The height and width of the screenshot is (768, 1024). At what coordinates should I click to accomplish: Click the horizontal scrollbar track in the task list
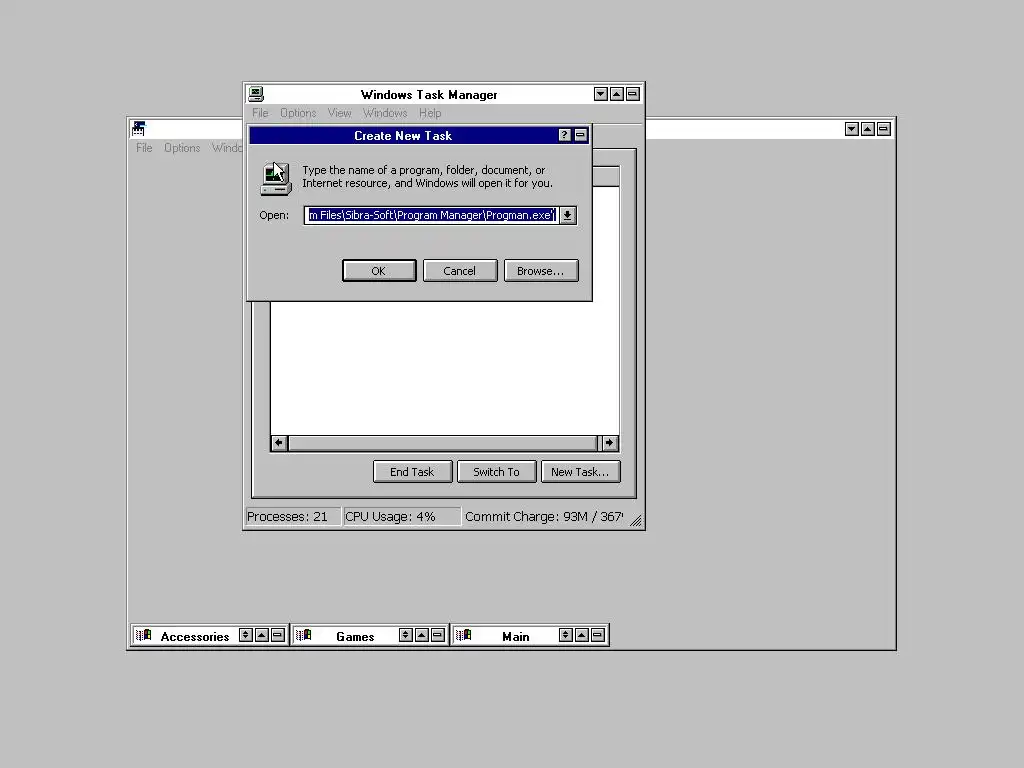pos(443,443)
